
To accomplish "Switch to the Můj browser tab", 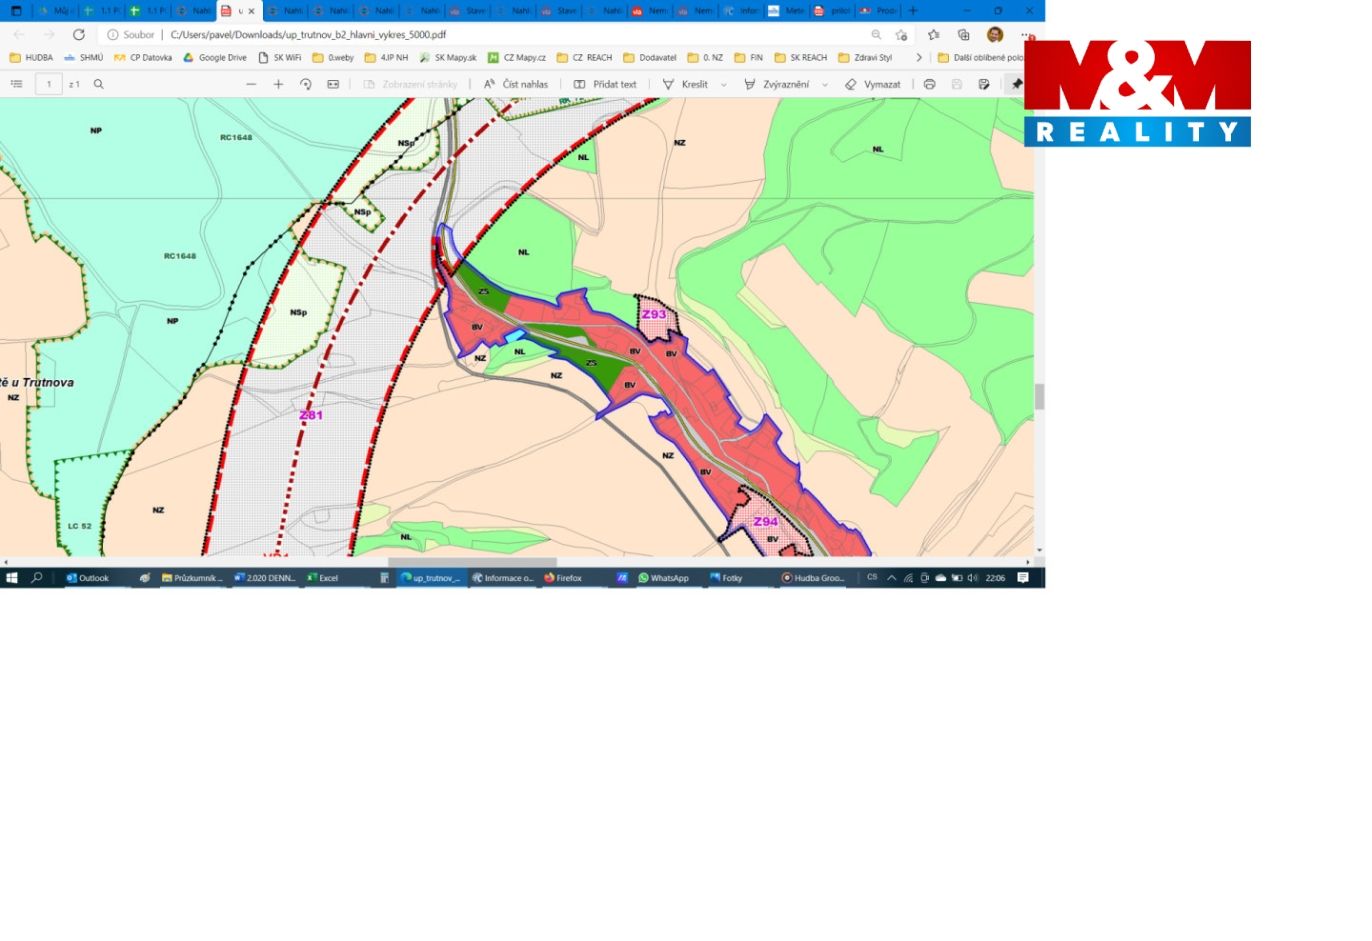I will coord(56,11).
